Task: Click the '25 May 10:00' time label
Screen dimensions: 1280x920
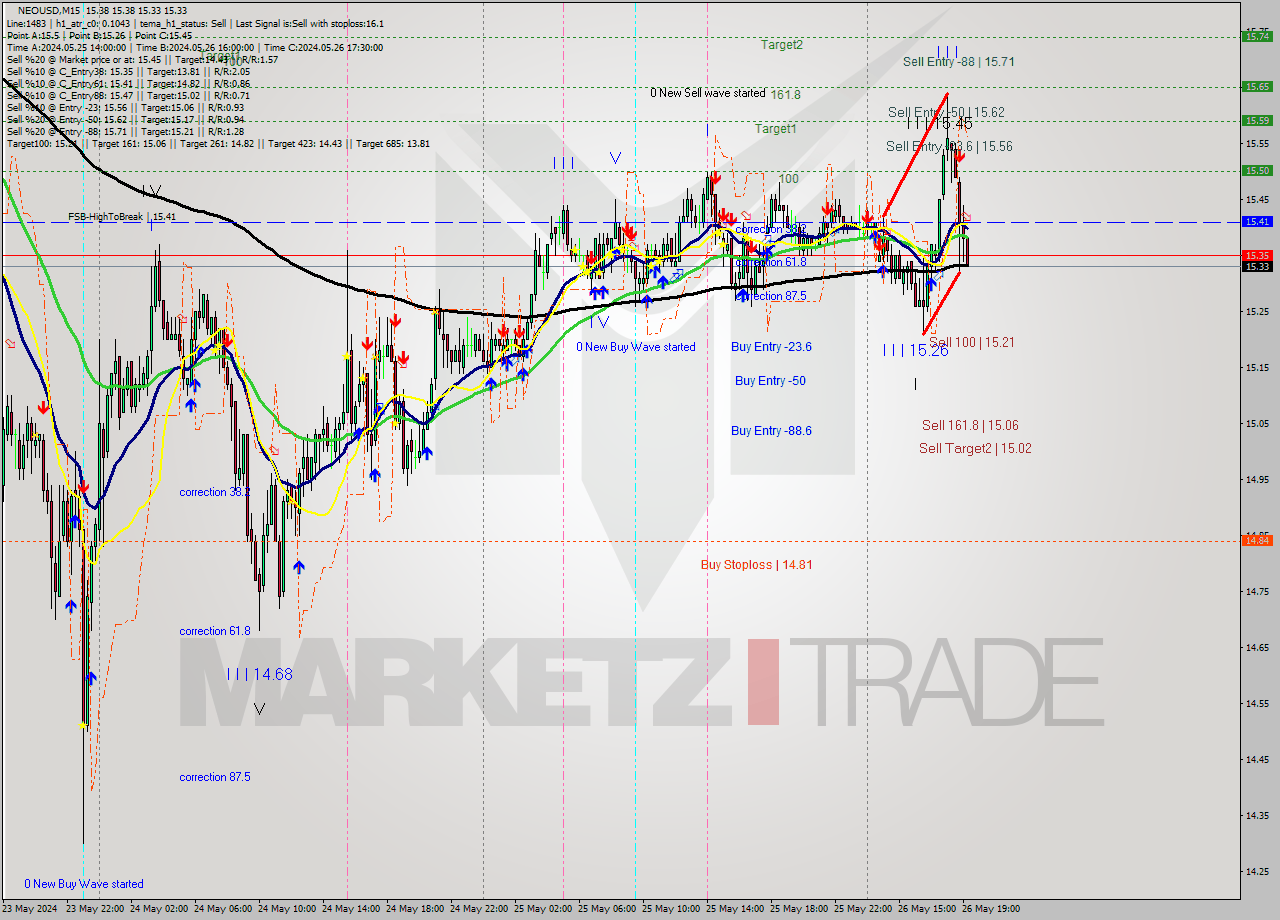Action: coord(672,909)
